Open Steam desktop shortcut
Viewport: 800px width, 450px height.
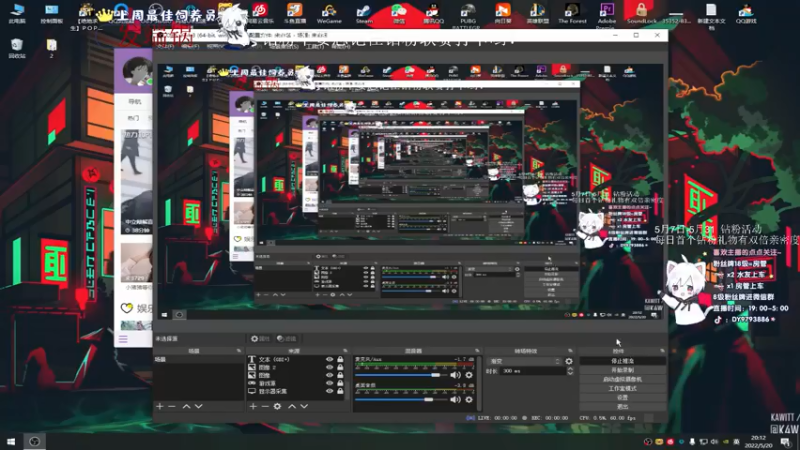pyautogui.click(x=364, y=13)
